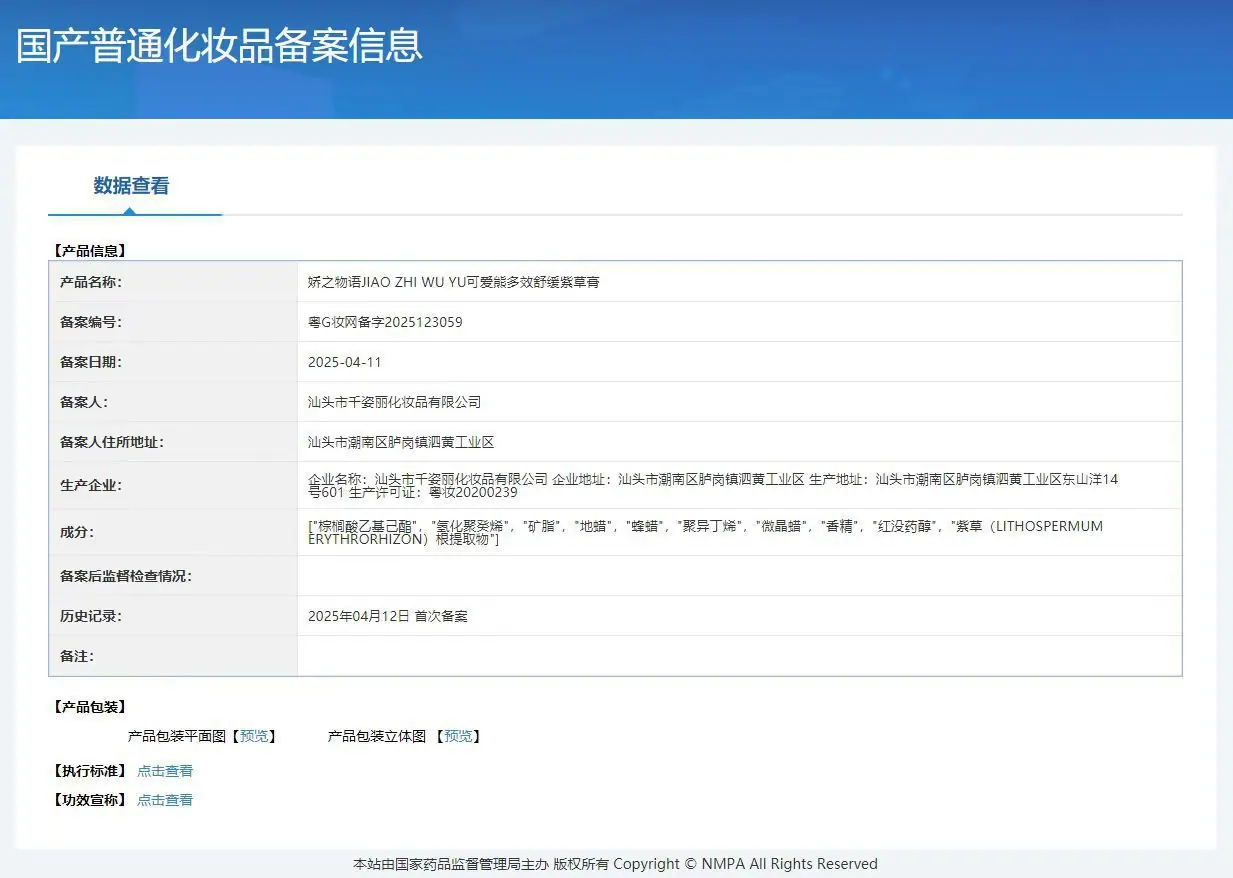Click the 备案编号 label cell
This screenshot has width=1233, height=878.
173,322
